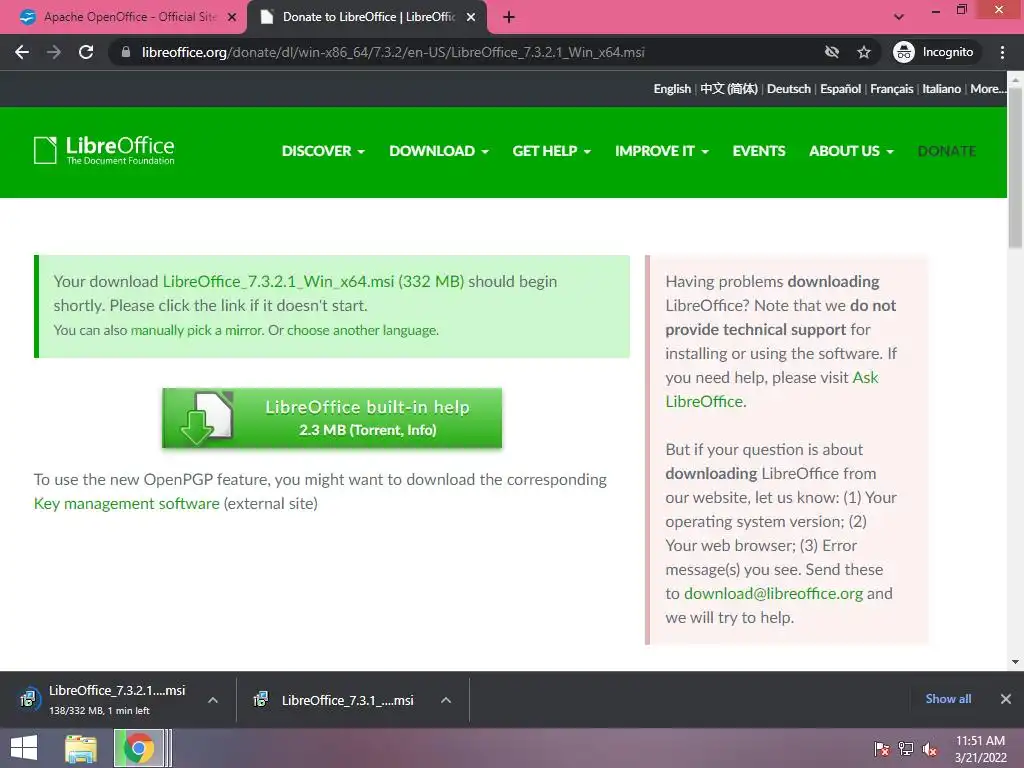Open the Windows Start menu
Viewport: 1024px width, 768px height.
coord(24,748)
